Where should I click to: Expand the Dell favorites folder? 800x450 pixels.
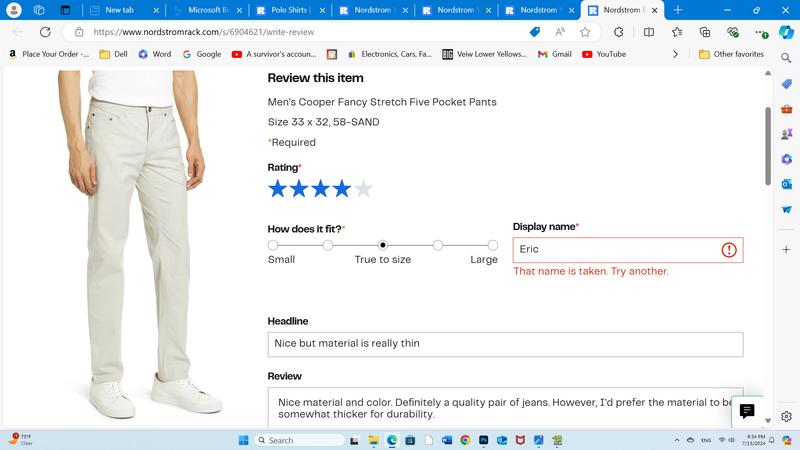click(x=113, y=54)
